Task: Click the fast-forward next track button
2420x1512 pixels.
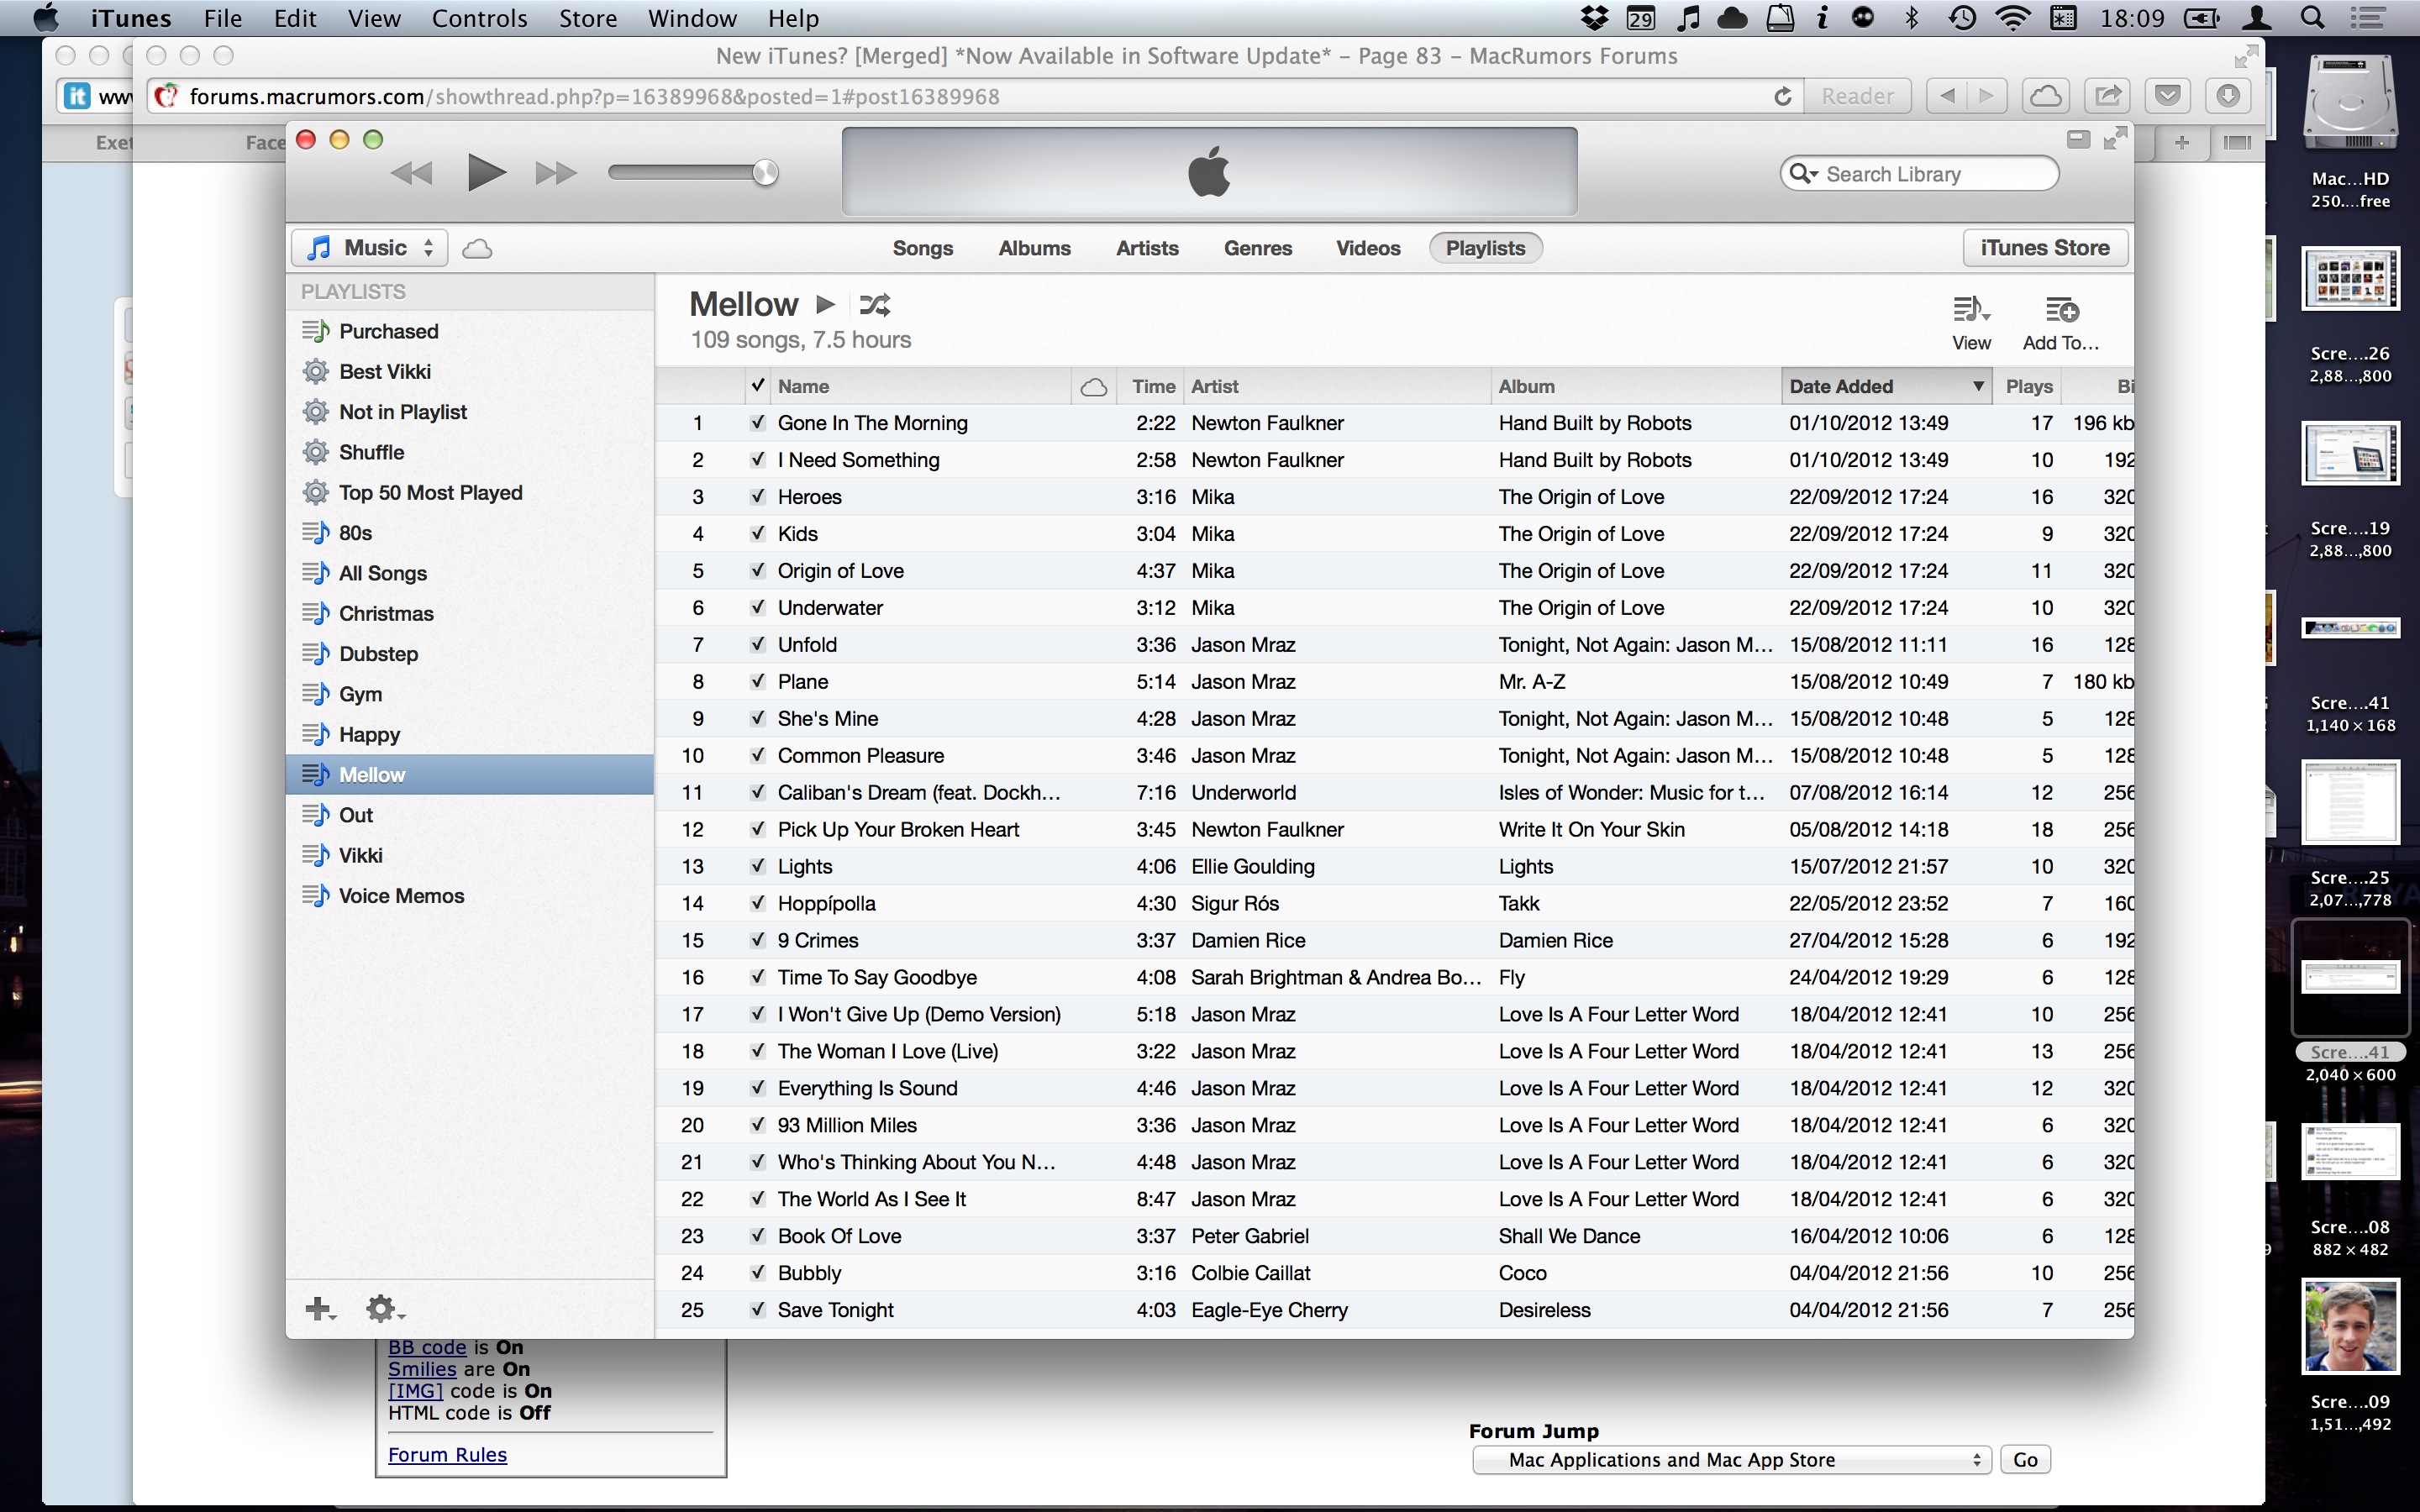Action: 556,174
